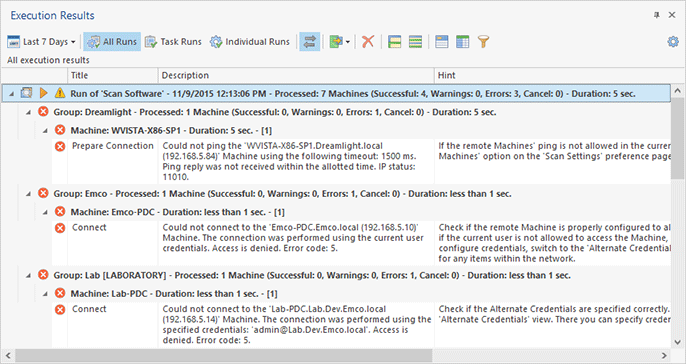
Task: Click the error icon beside Prepare Connection
Action: tap(60, 146)
